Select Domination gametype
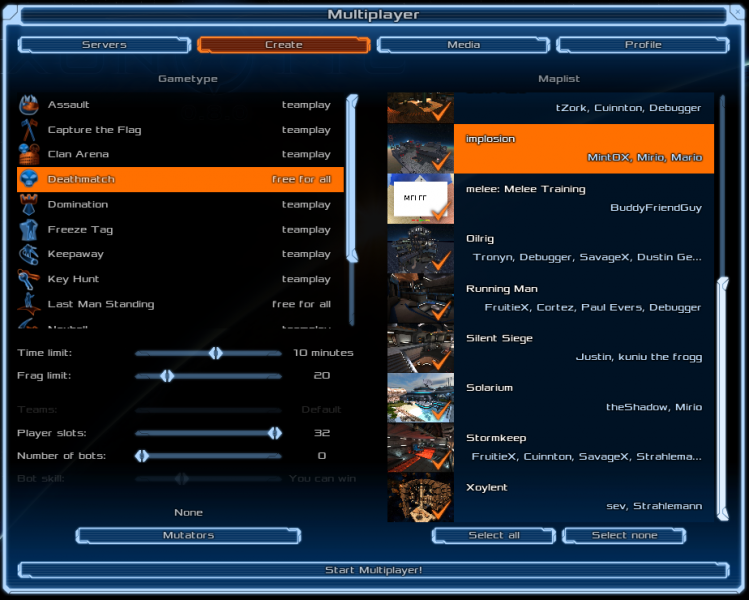The image size is (749, 600). pos(181,204)
